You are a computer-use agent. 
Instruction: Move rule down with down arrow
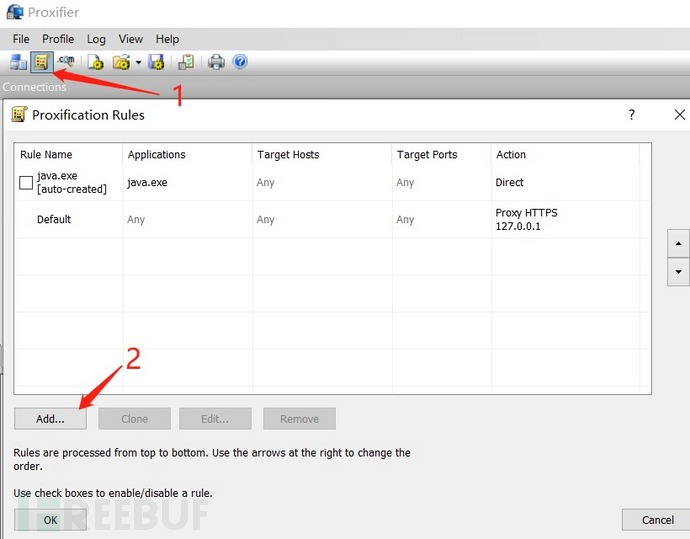tap(678, 272)
